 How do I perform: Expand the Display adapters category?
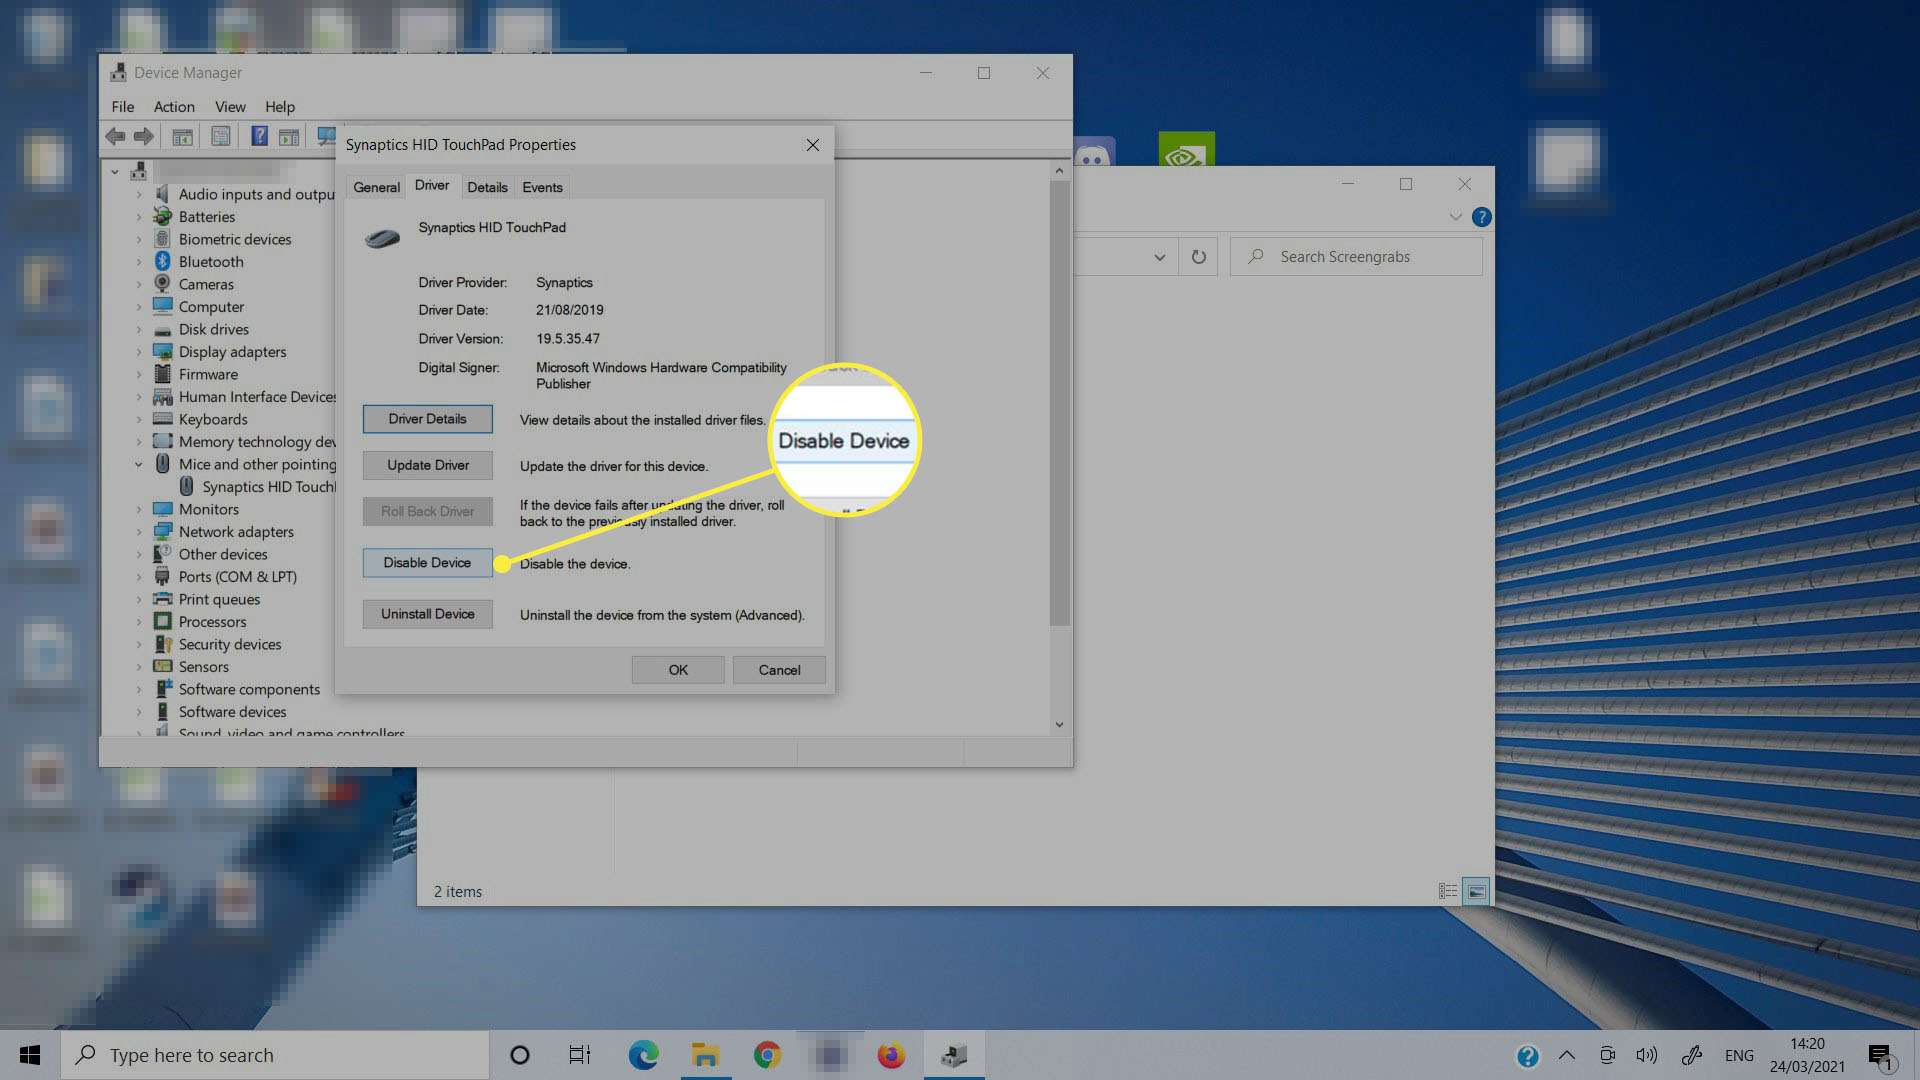point(140,351)
